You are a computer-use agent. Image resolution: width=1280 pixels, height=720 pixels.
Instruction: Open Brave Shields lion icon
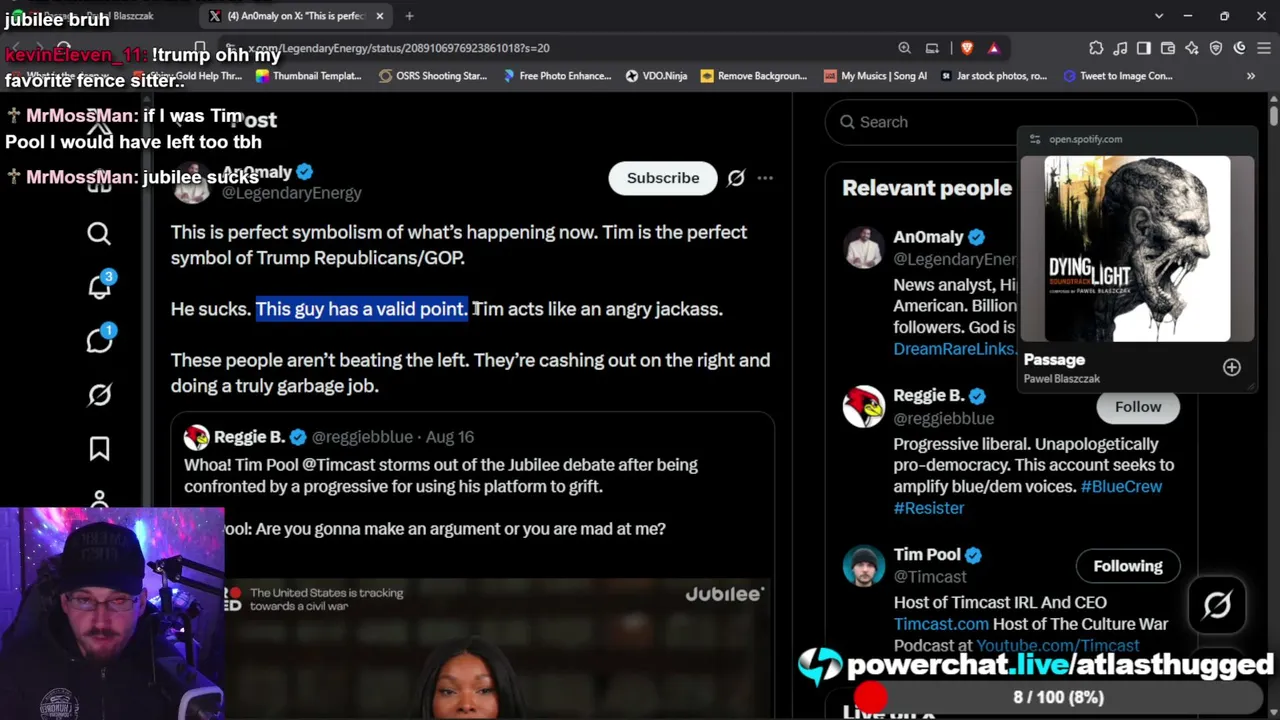pos(966,48)
